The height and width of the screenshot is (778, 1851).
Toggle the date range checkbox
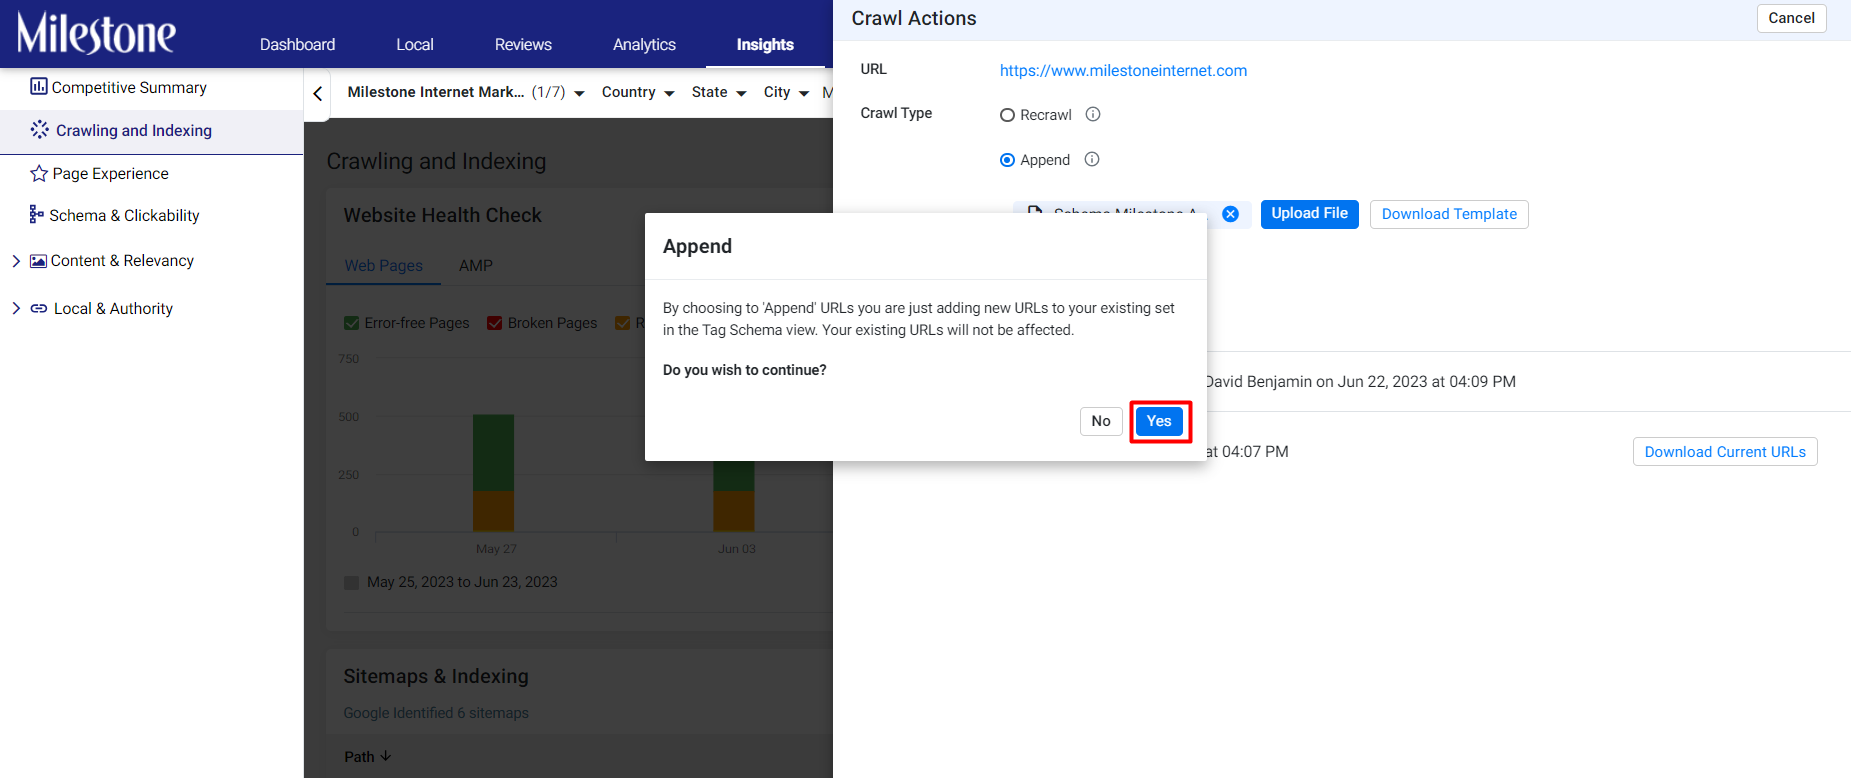(x=351, y=582)
